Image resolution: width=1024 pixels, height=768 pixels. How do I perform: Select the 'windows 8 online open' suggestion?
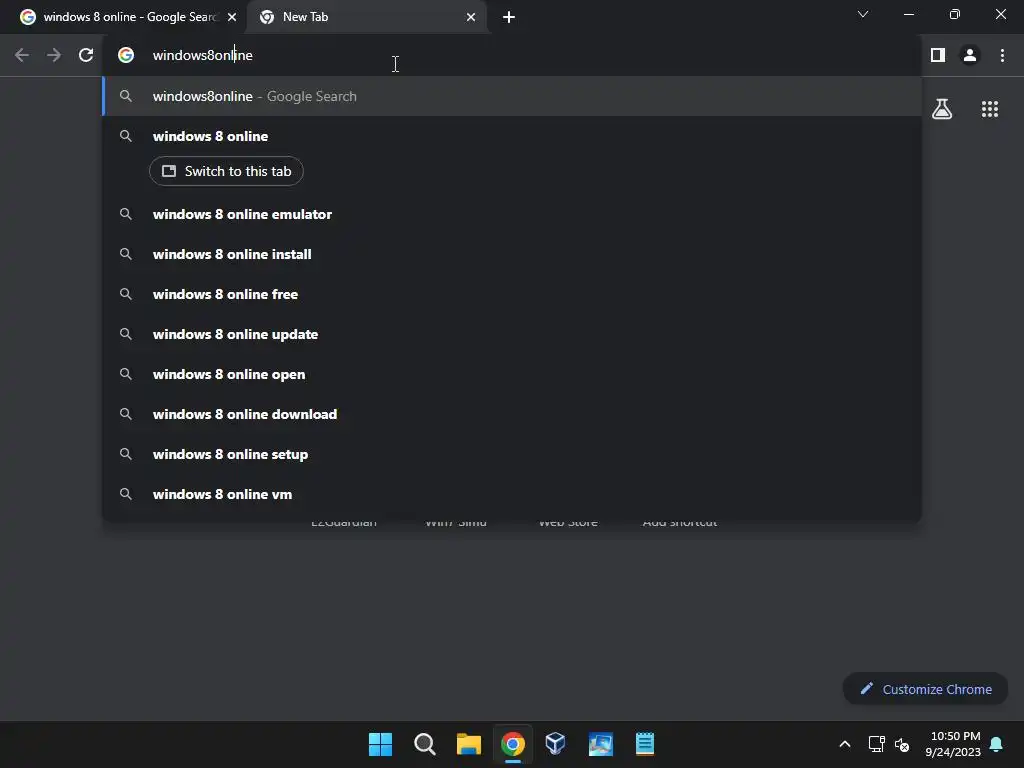click(513, 374)
